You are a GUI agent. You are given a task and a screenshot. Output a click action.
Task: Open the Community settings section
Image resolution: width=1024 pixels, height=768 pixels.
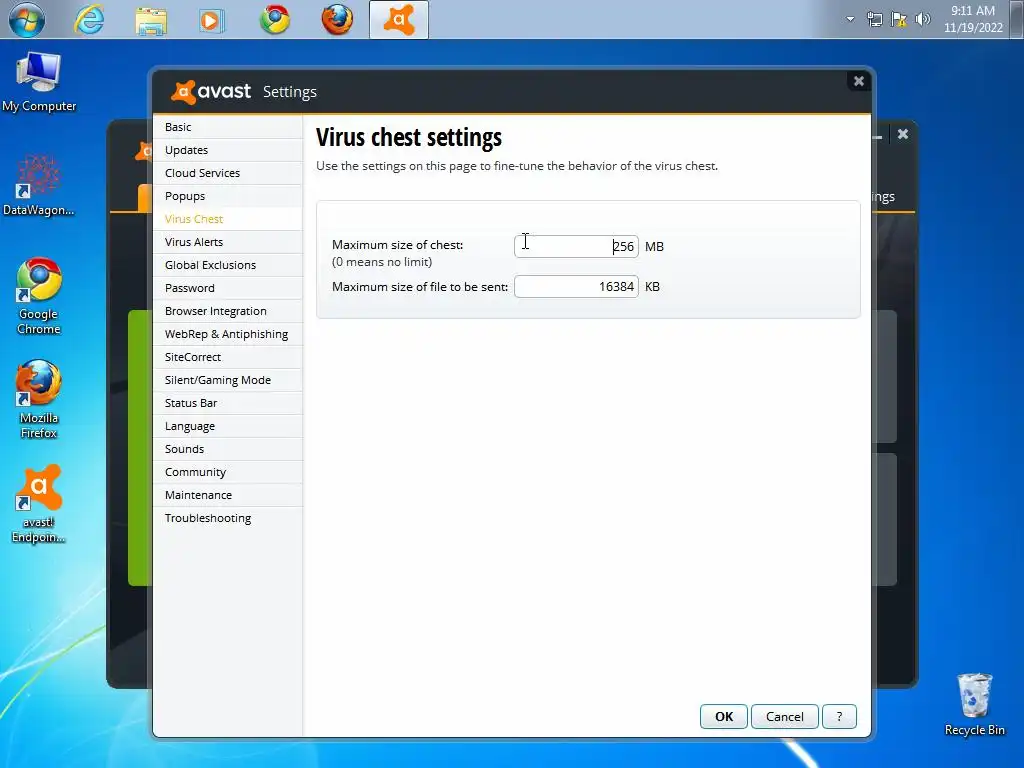227,472
